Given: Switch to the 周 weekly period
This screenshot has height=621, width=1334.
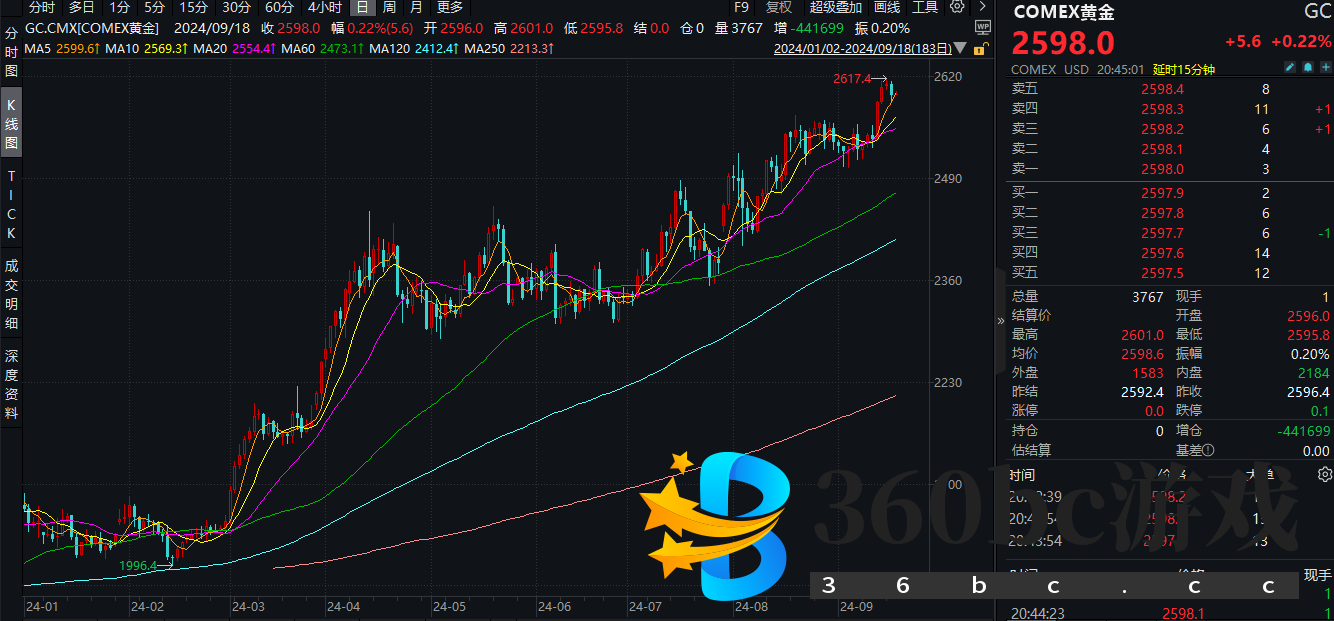Looking at the screenshot, I should [x=388, y=7].
